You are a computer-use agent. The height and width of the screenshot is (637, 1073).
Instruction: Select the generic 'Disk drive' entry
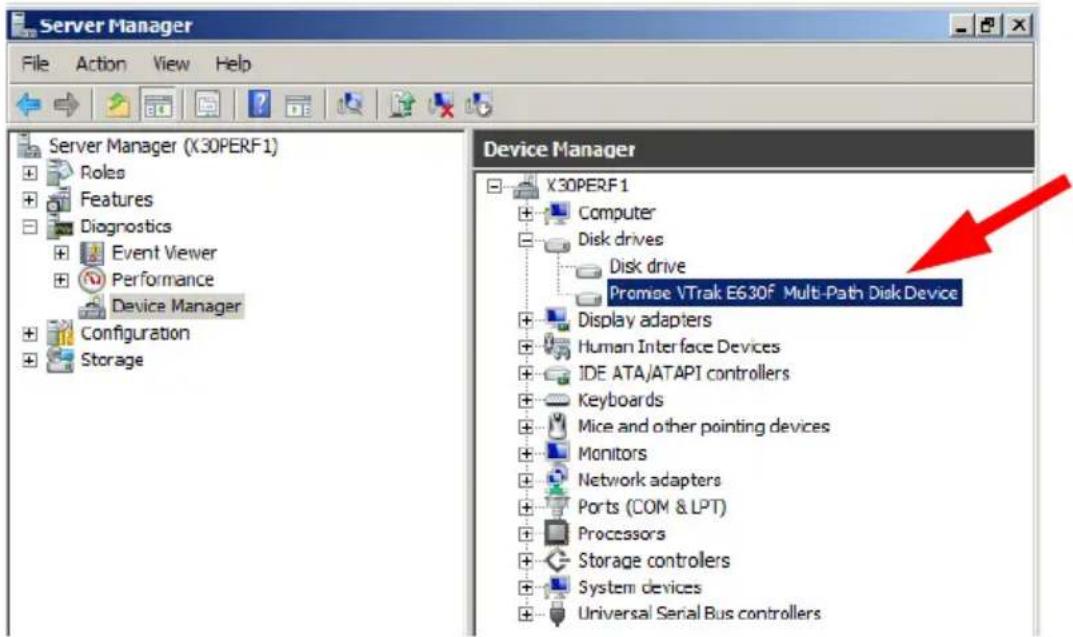(x=647, y=266)
